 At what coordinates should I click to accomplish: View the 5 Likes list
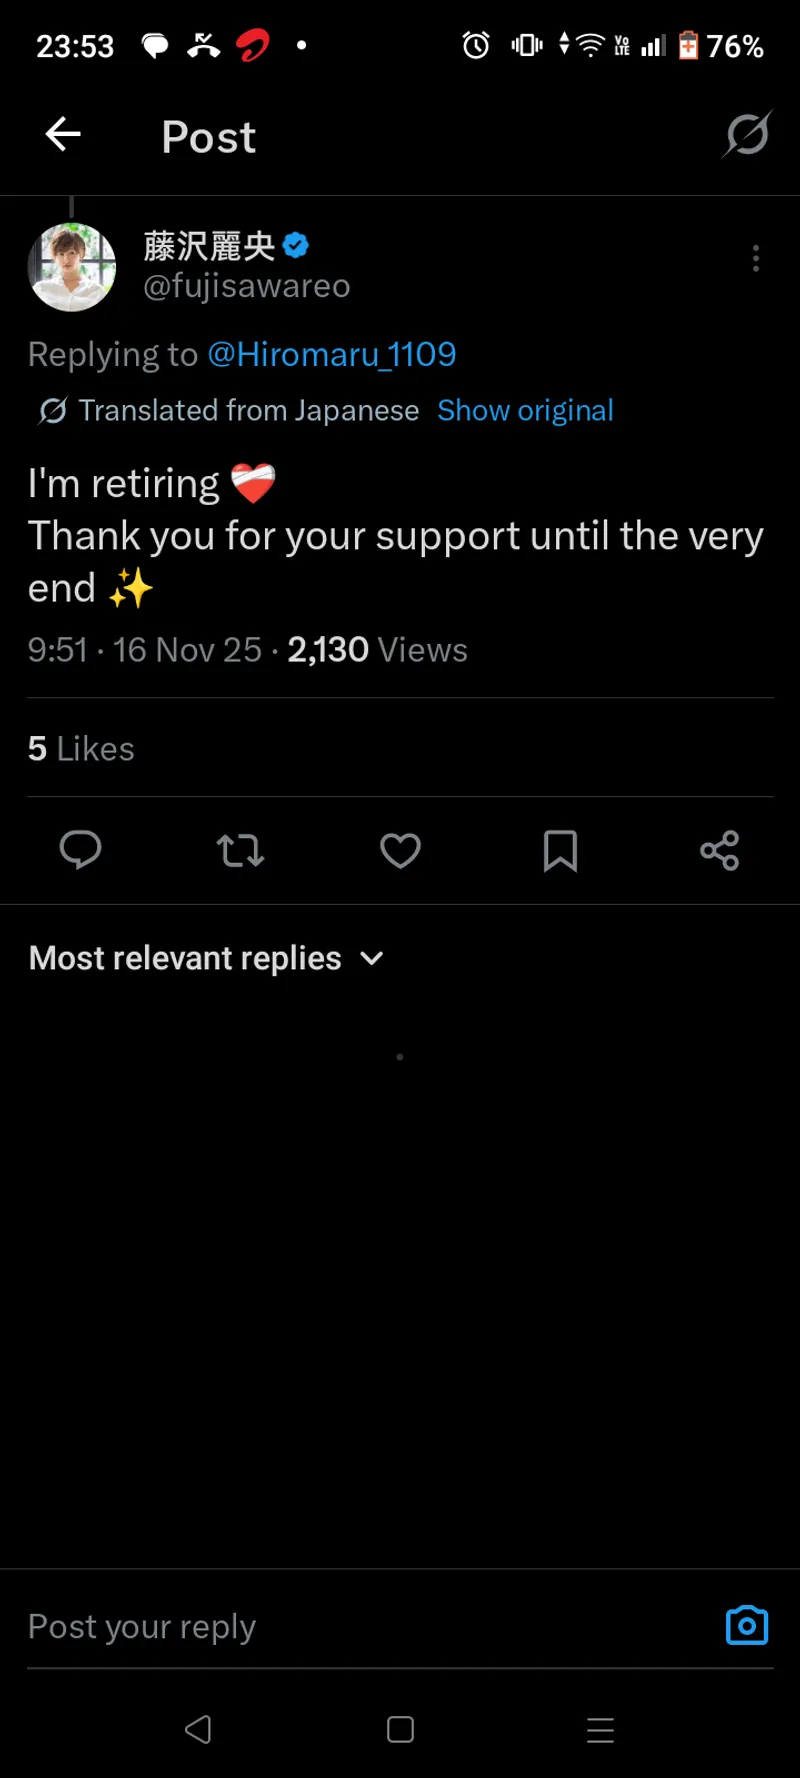(81, 748)
